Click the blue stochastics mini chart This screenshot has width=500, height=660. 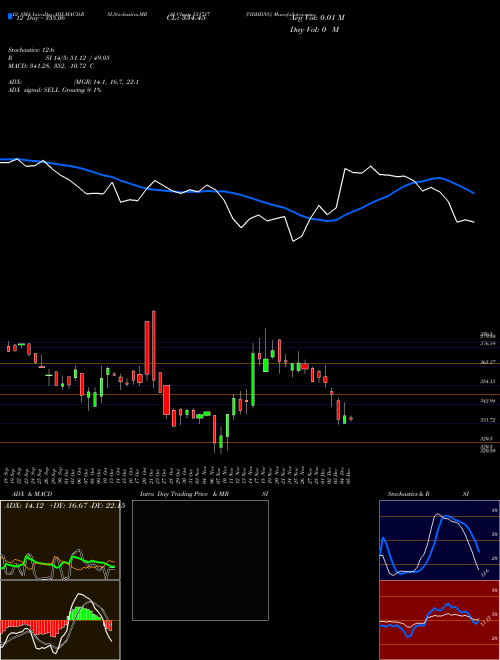point(439,540)
